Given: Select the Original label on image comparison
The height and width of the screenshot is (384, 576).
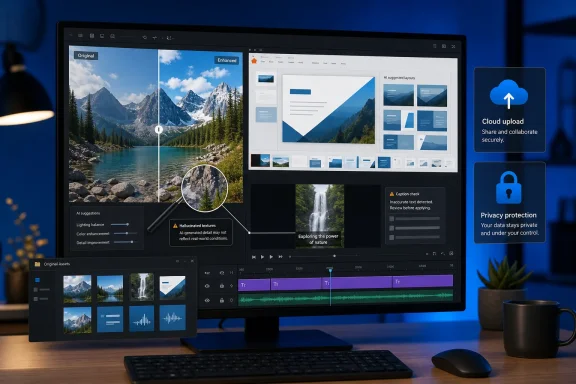Looking at the screenshot, I should tap(86, 56).
